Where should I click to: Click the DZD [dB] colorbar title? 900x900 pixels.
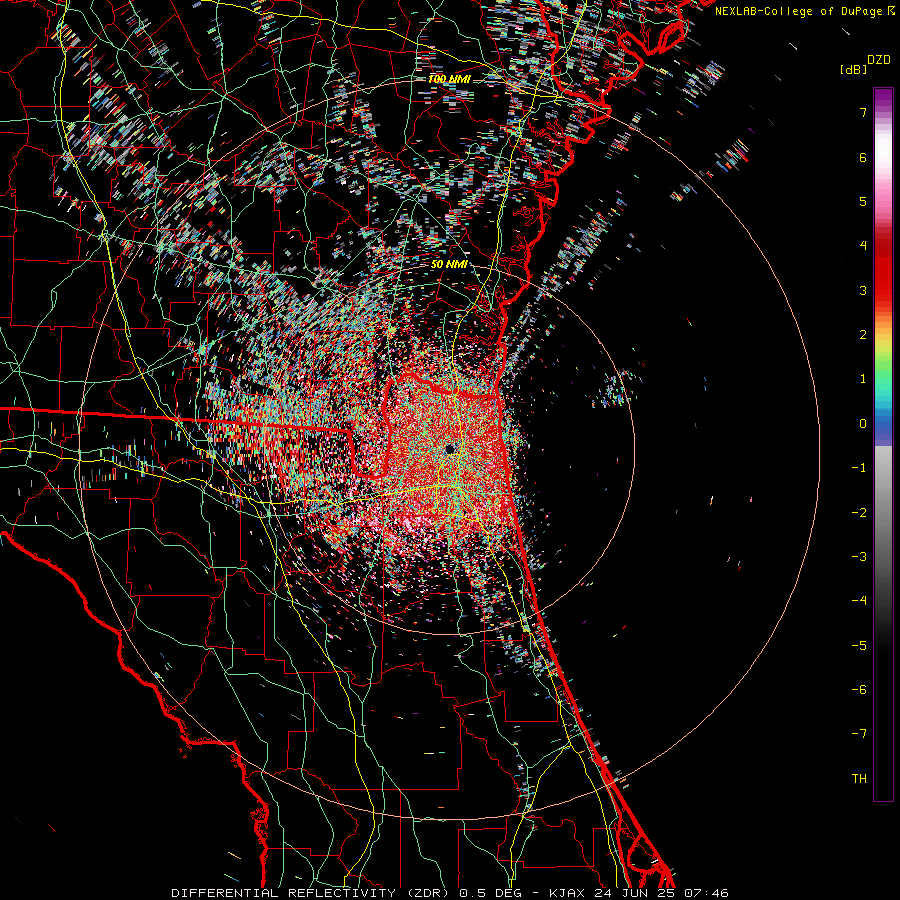(x=866, y=64)
